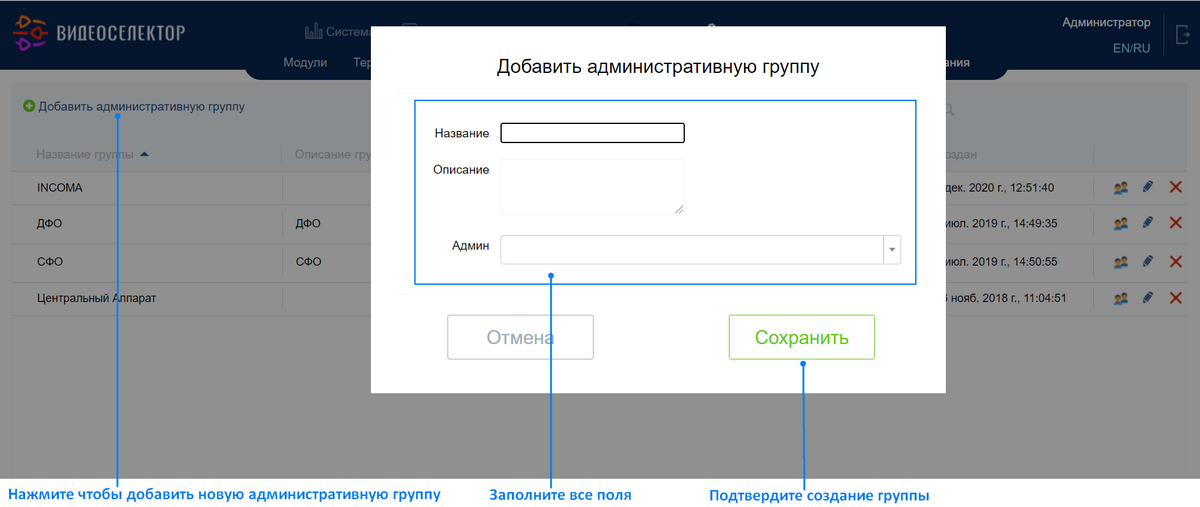
Task: Switch language via EN/RU
Action: click(x=1131, y=48)
